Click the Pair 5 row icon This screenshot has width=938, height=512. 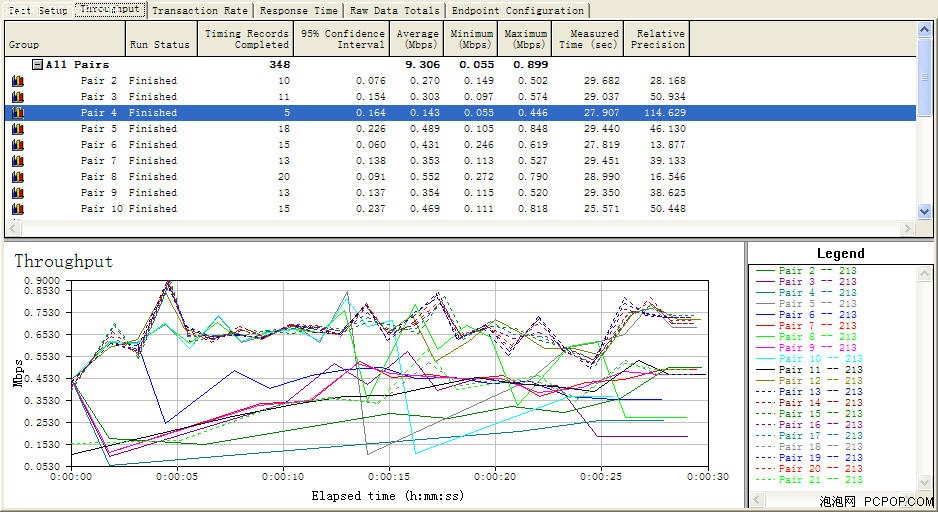tap(18, 129)
